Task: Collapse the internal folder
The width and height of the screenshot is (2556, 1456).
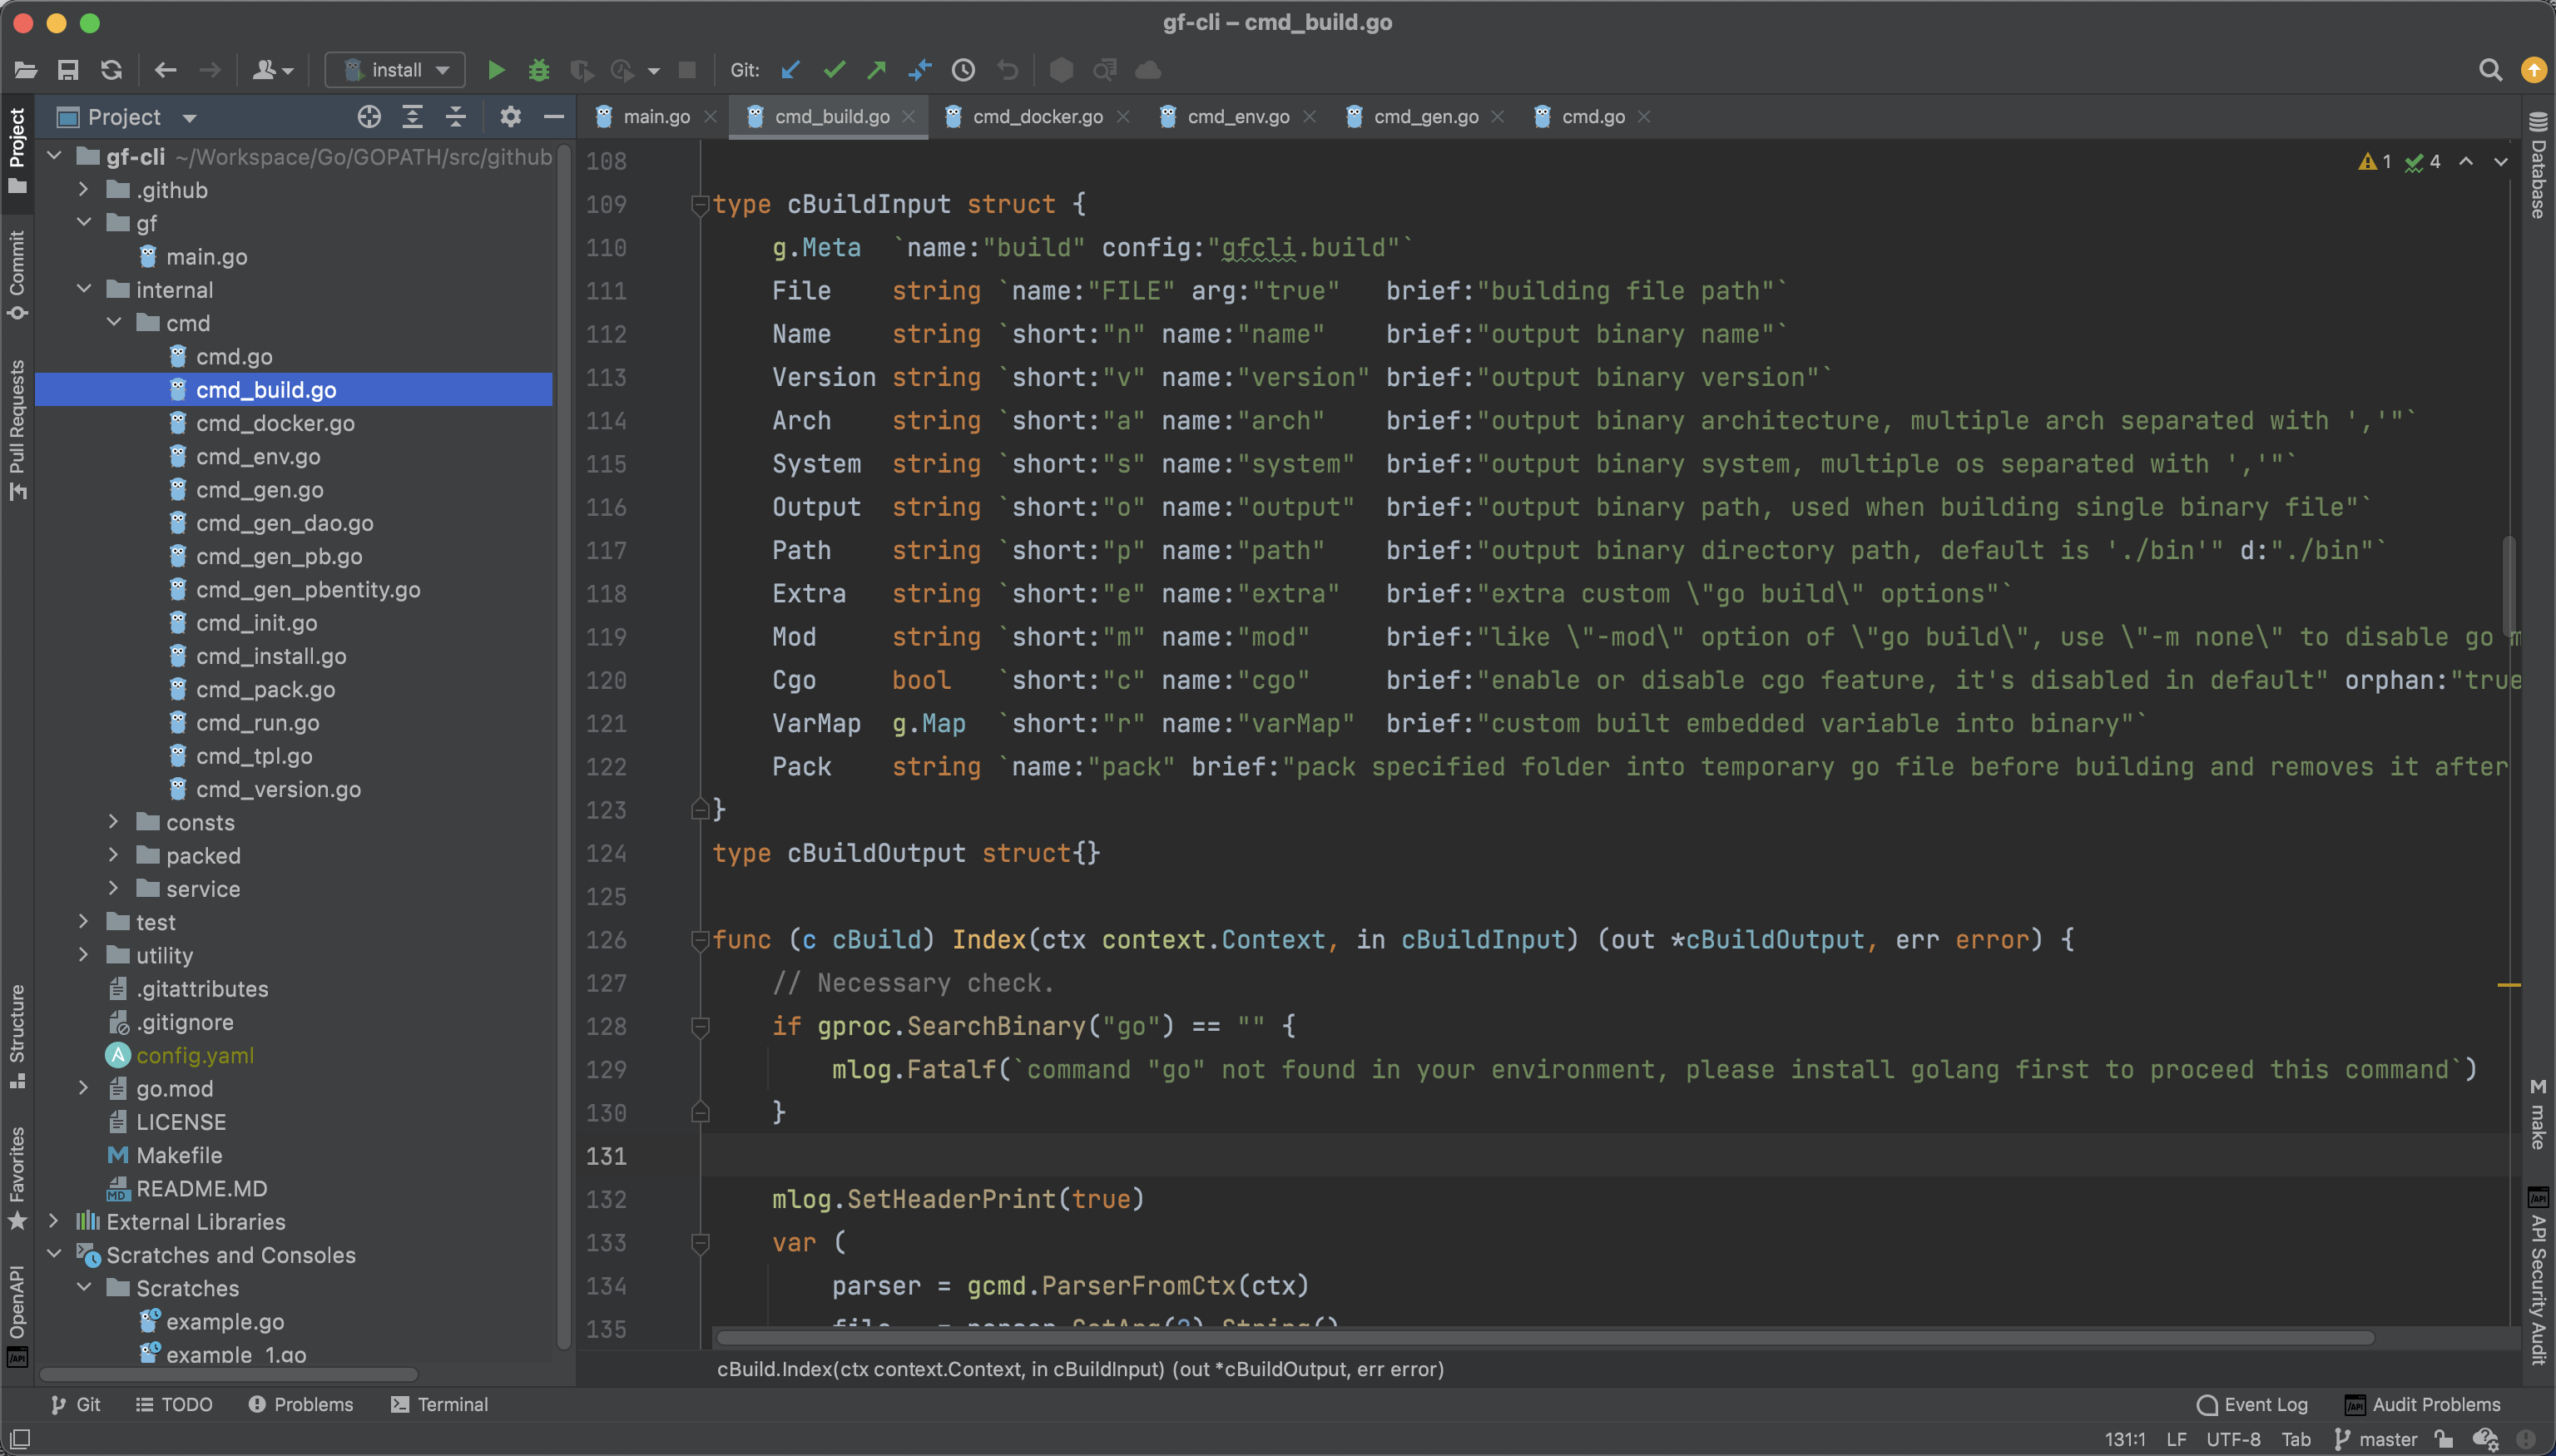Action: [85, 290]
